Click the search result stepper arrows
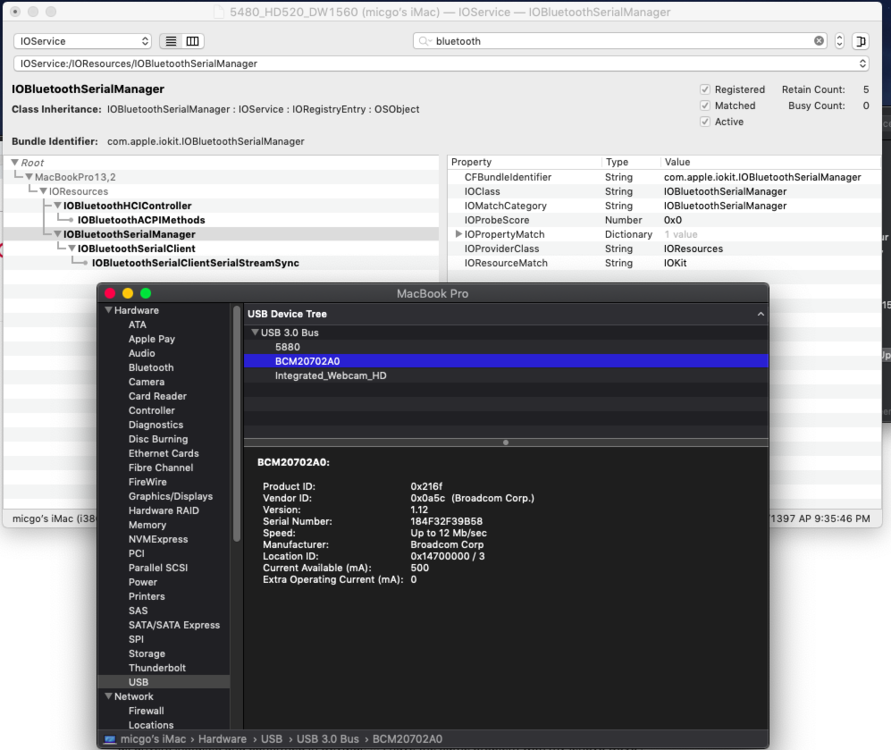The width and height of the screenshot is (891, 750). click(x=839, y=41)
